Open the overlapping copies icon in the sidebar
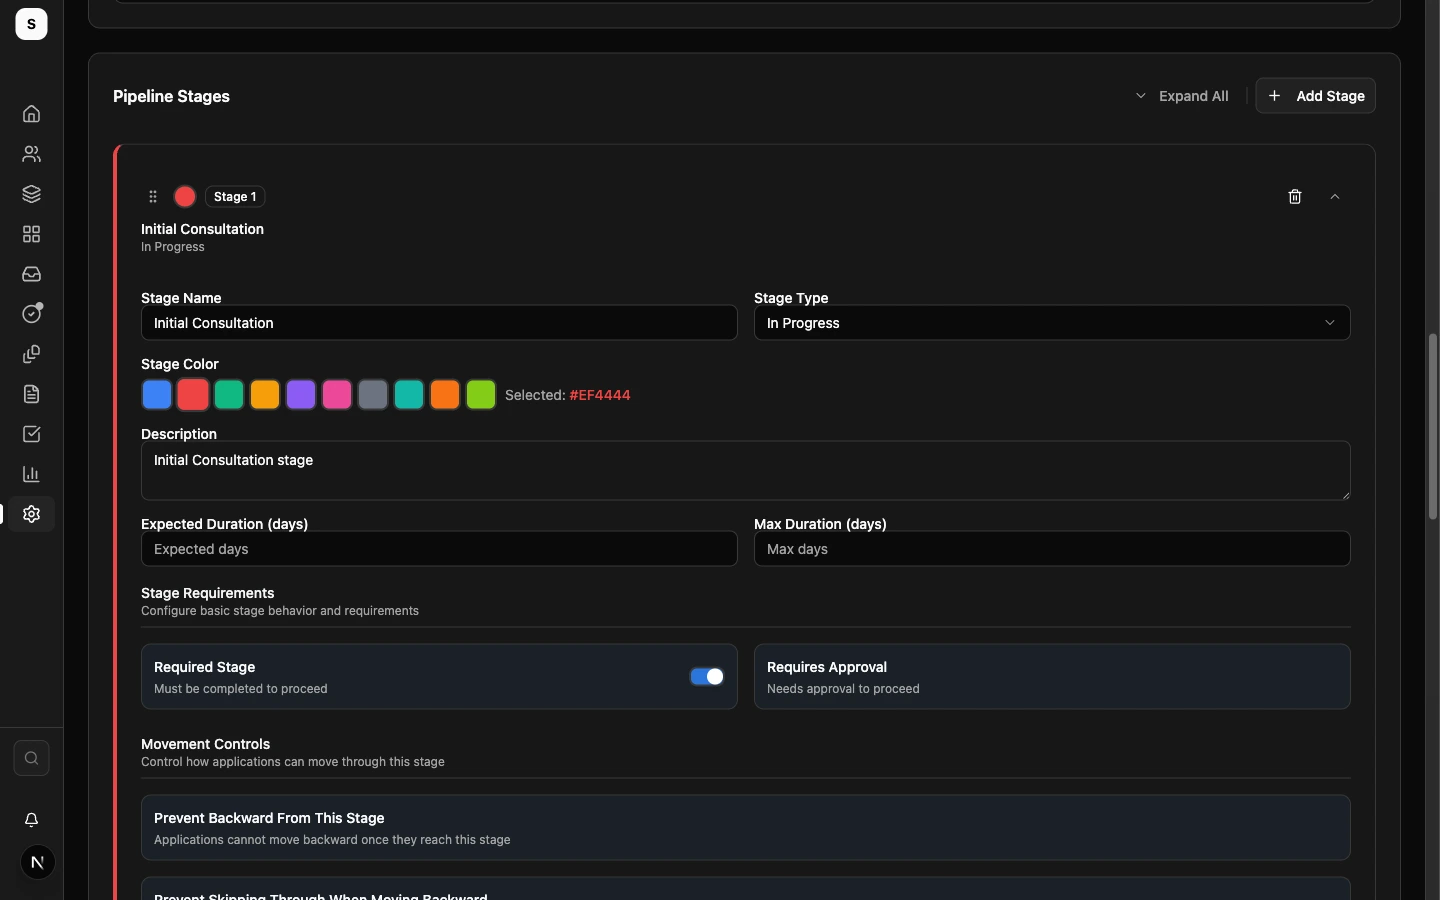 coord(31,354)
